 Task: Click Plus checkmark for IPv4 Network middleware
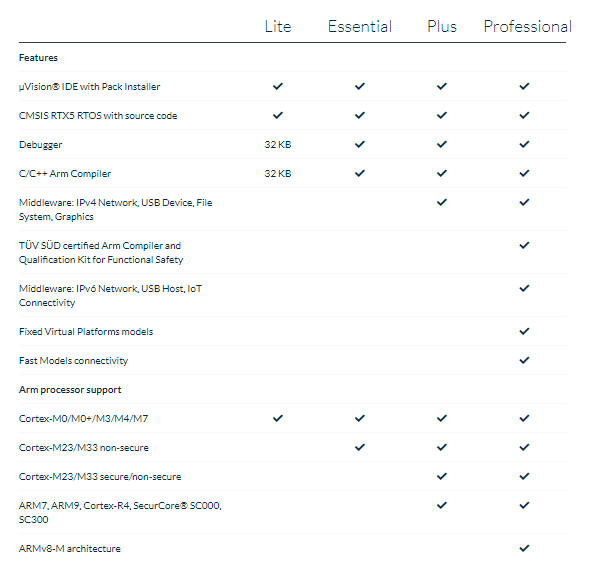pos(442,202)
